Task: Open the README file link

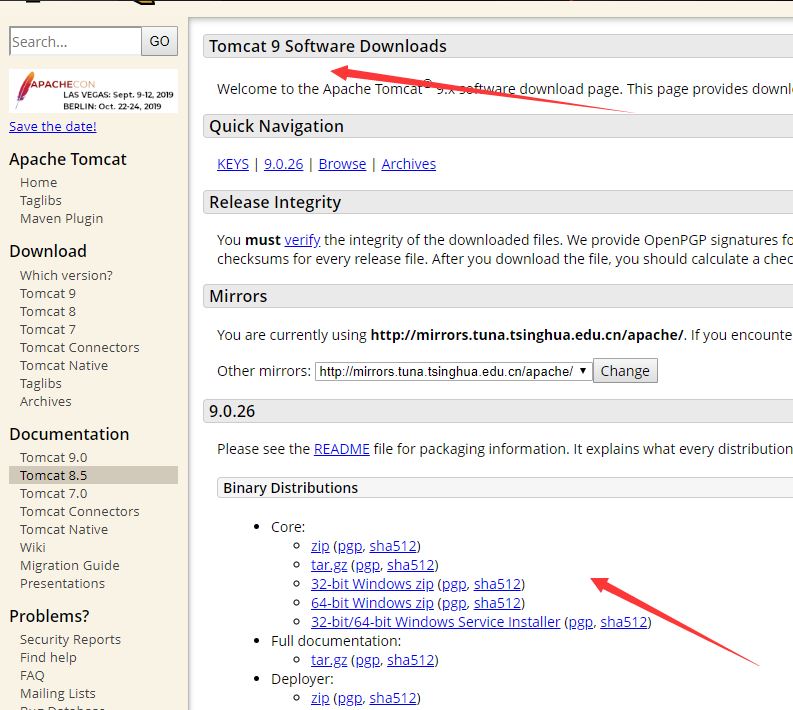Action: point(341,449)
